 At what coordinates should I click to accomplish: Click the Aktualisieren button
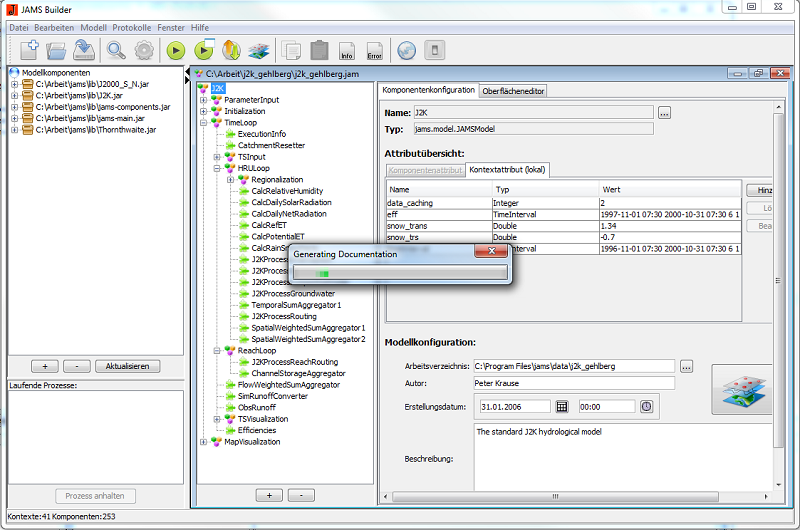127,366
